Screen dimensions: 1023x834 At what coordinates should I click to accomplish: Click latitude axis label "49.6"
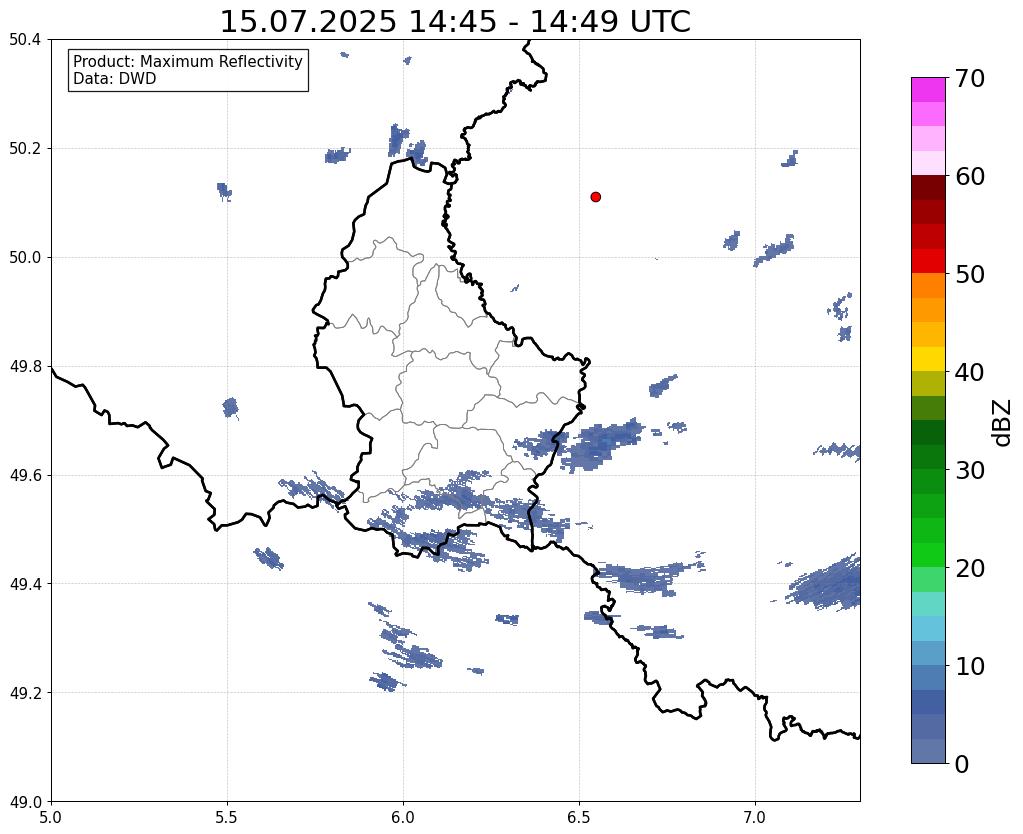pos(25,476)
